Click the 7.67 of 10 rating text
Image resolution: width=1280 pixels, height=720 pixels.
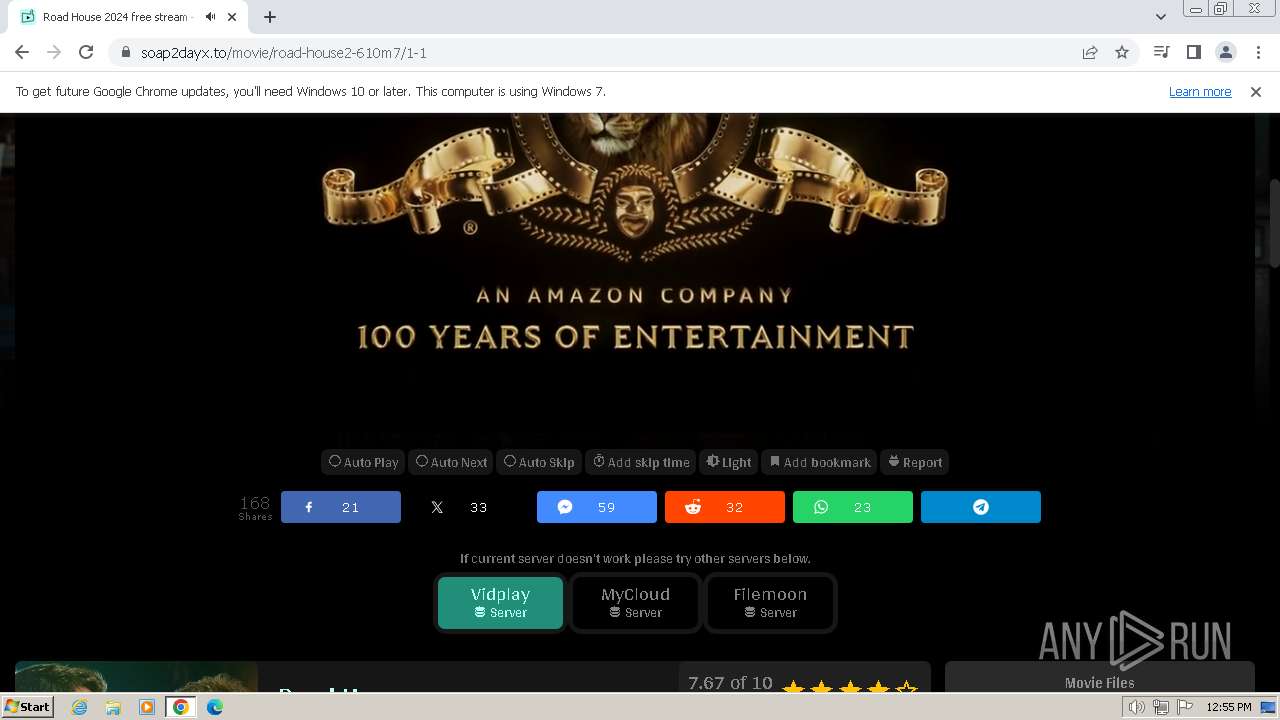click(730, 683)
